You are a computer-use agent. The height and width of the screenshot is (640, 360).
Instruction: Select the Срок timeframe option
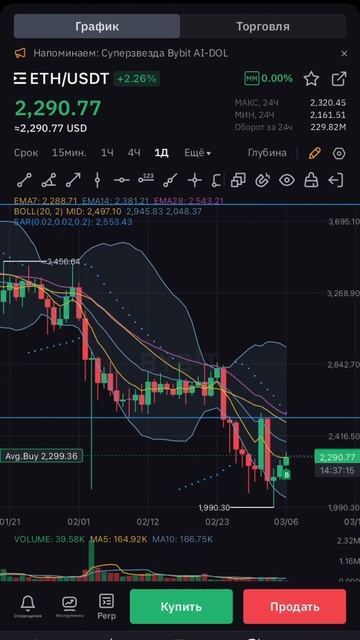click(x=26, y=153)
